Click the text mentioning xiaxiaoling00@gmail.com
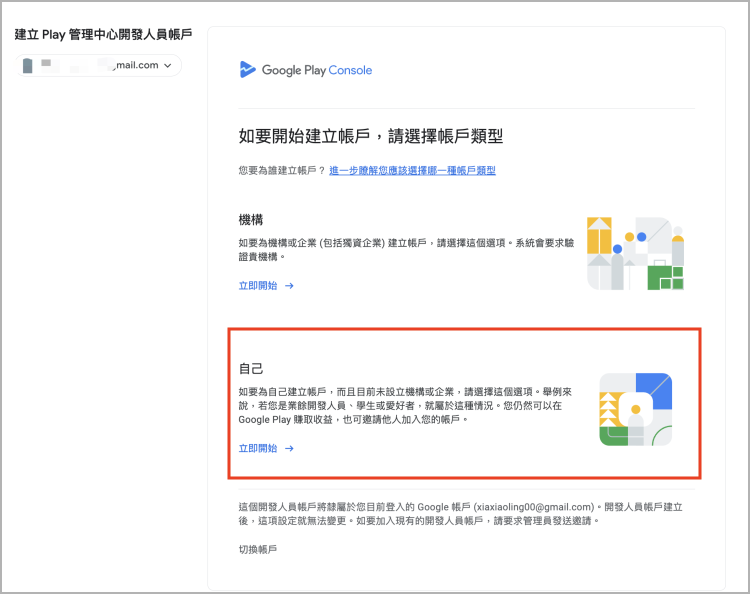 pos(460,514)
